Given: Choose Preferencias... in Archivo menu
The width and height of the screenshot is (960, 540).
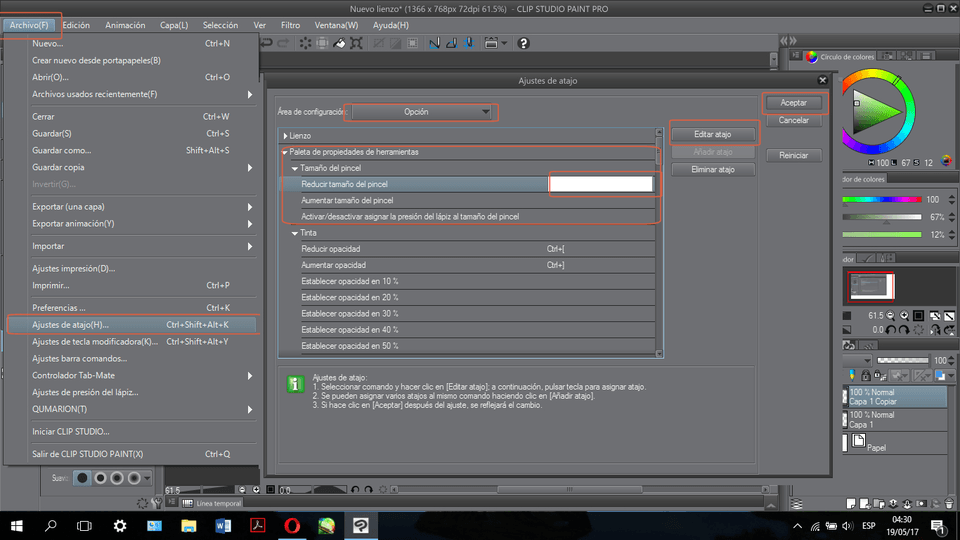Looking at the screenshot, I should click(x=132, y=308).
